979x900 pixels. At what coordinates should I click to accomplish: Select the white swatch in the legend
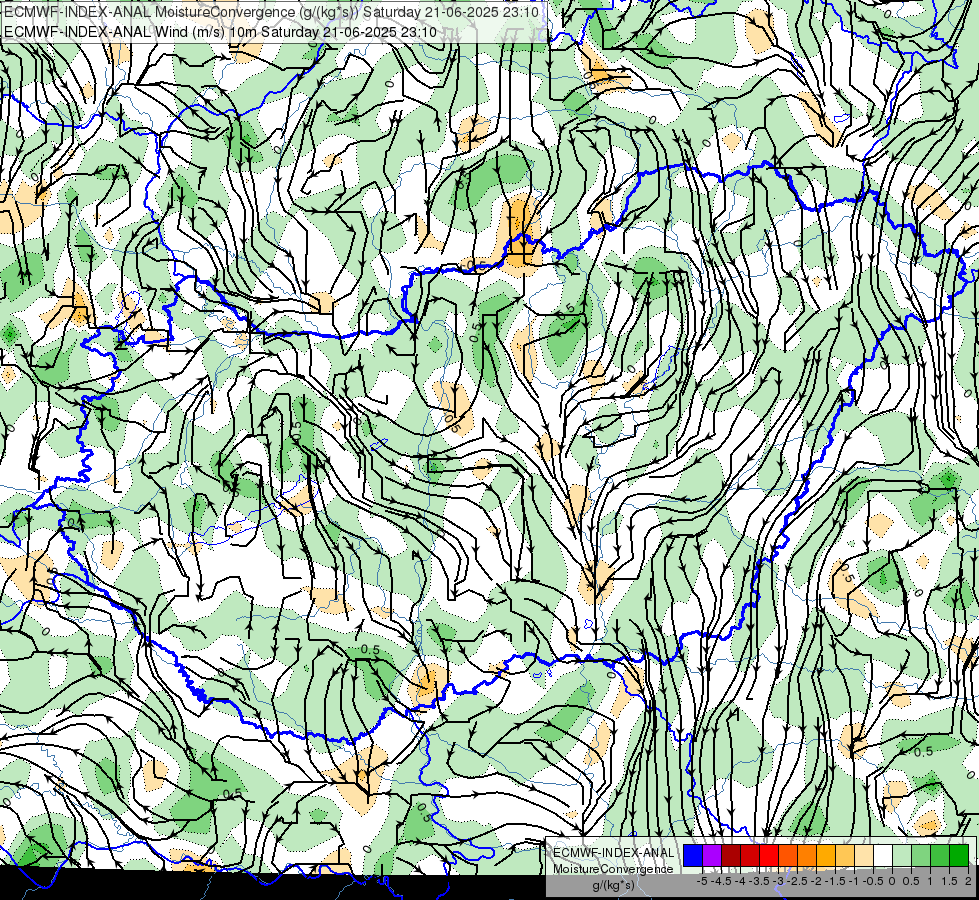[883, 856]
